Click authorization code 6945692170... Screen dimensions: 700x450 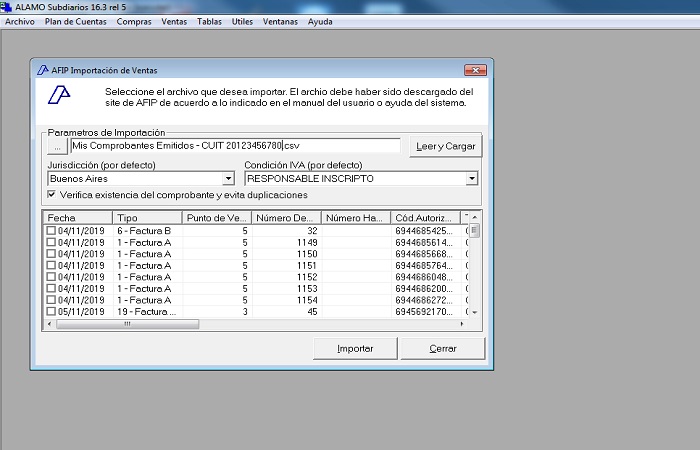click(x=424, y=312)
